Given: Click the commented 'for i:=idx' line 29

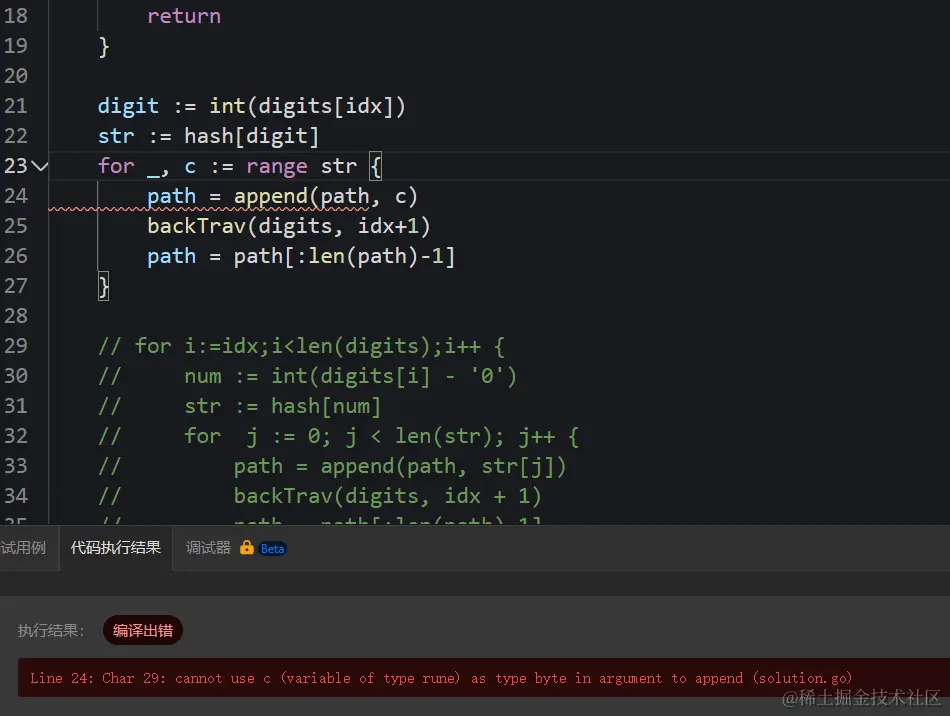Looking at the screenshot, I should (301, 346).
